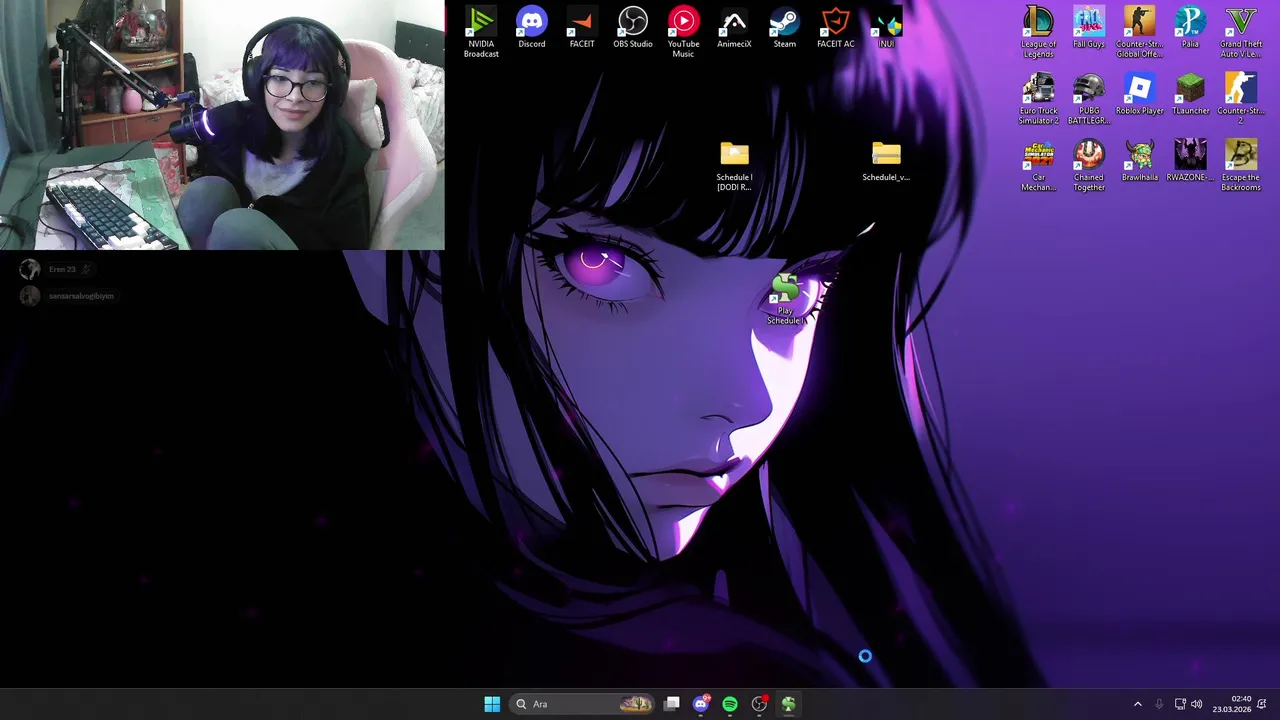Select the Counter-Strike Global Offensive shortcut
This screenshot has height=720, width=1280.
[1139, 32]
